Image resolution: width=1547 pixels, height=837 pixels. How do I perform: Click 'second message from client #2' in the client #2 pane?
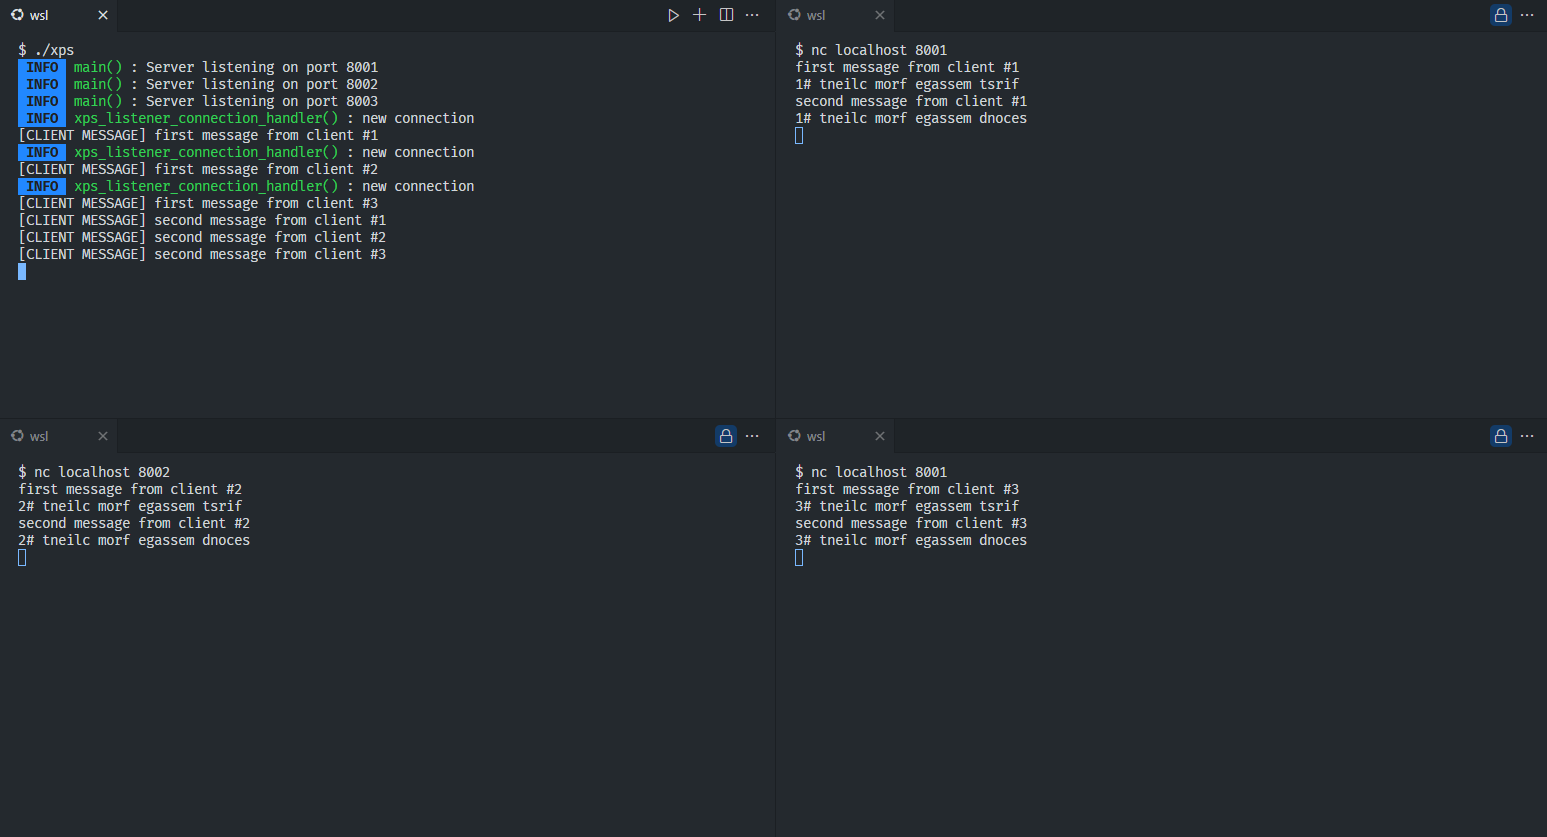[x=134, y=523]
